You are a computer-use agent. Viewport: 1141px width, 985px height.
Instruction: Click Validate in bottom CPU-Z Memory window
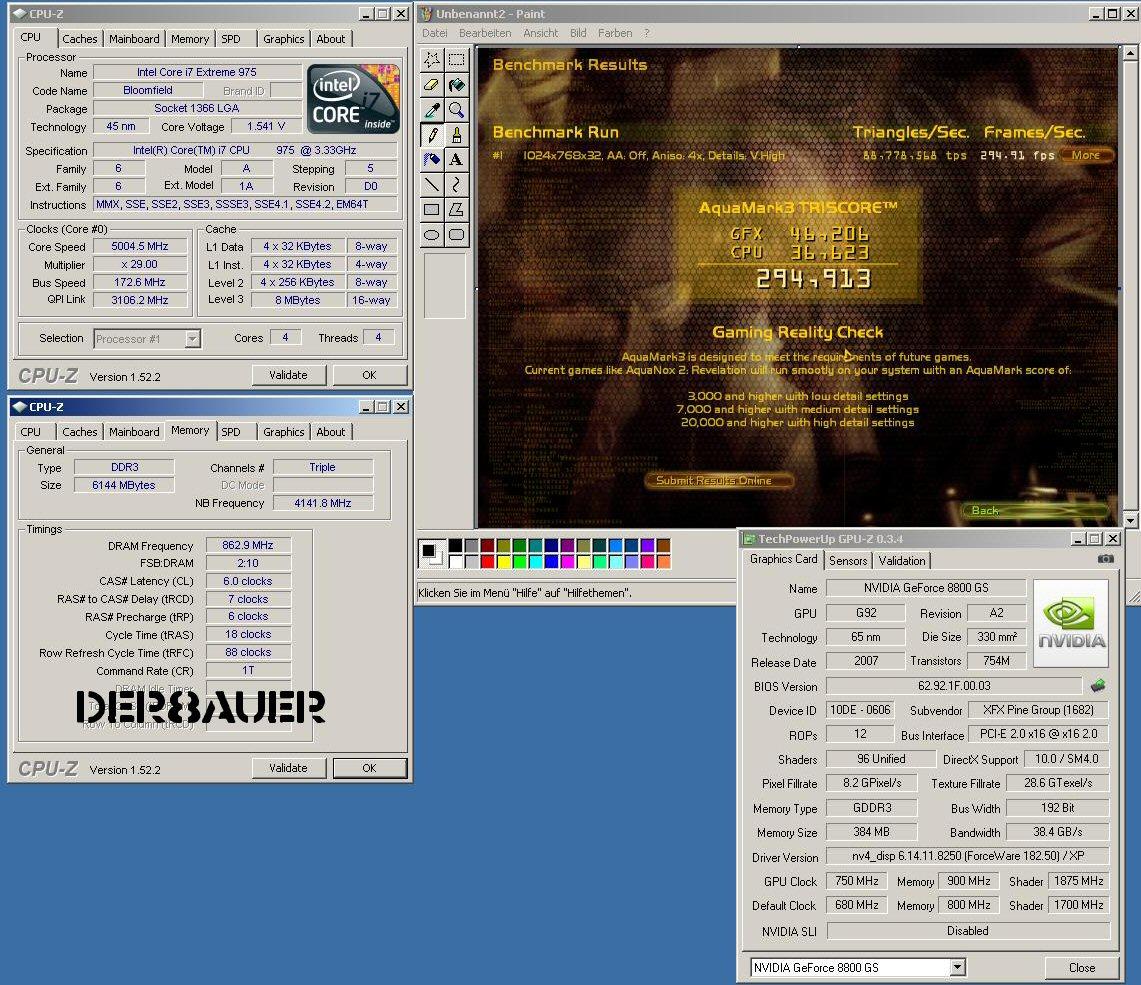tap(288, 768)
